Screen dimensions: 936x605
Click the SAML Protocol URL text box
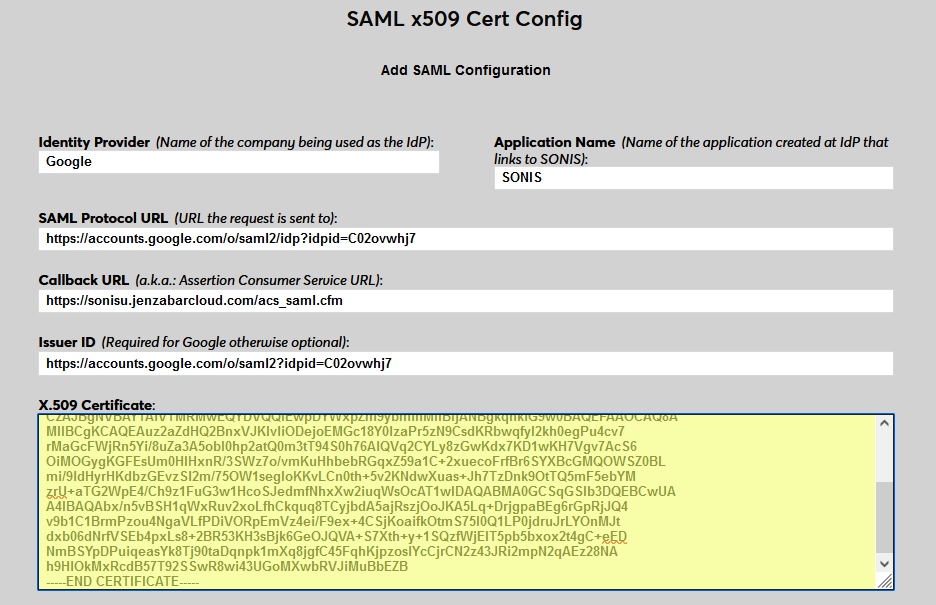click(465, 239)
